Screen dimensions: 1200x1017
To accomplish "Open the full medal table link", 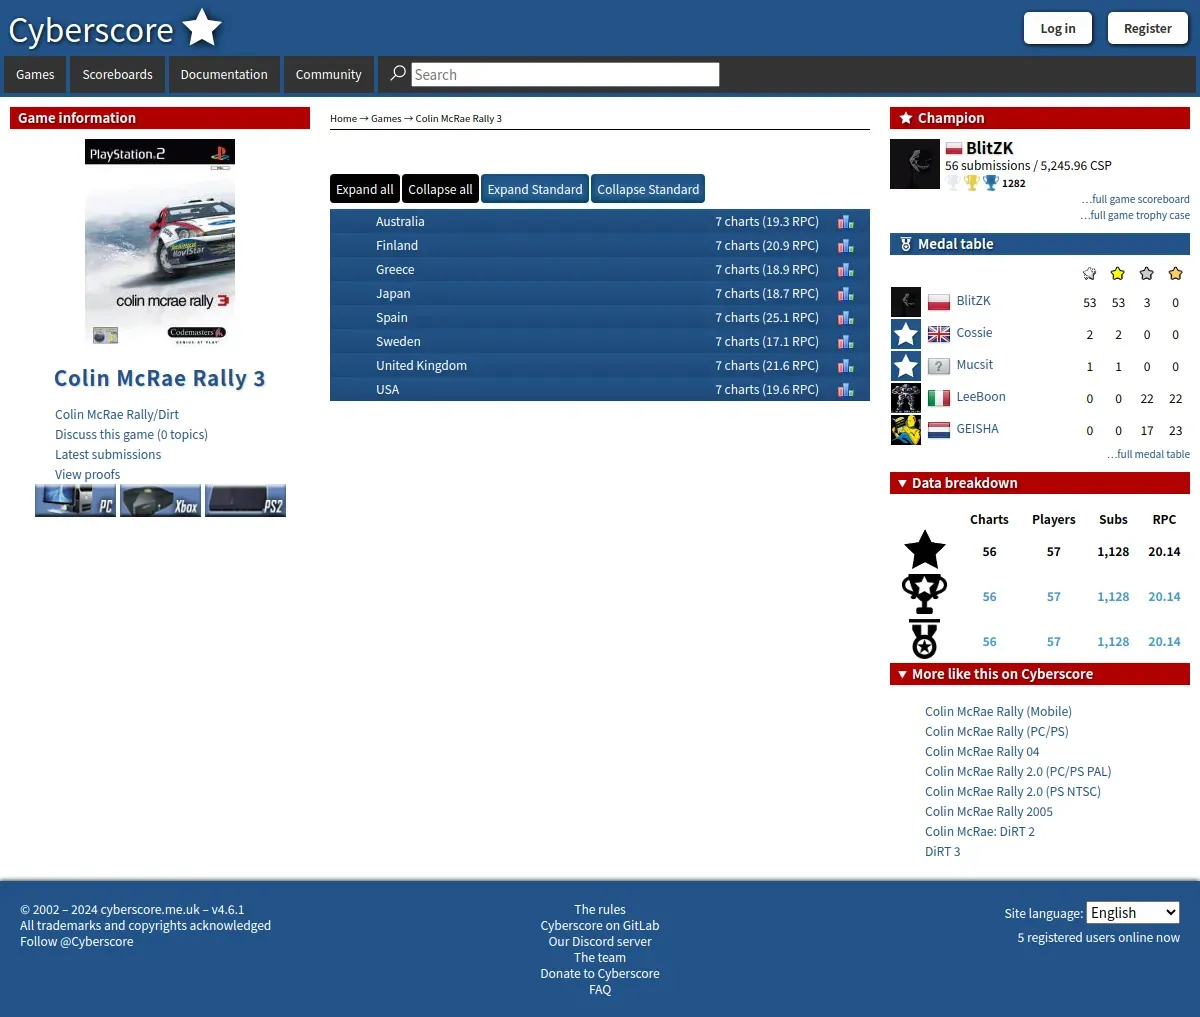I will pyautogui.click(x=1148, y=454).
